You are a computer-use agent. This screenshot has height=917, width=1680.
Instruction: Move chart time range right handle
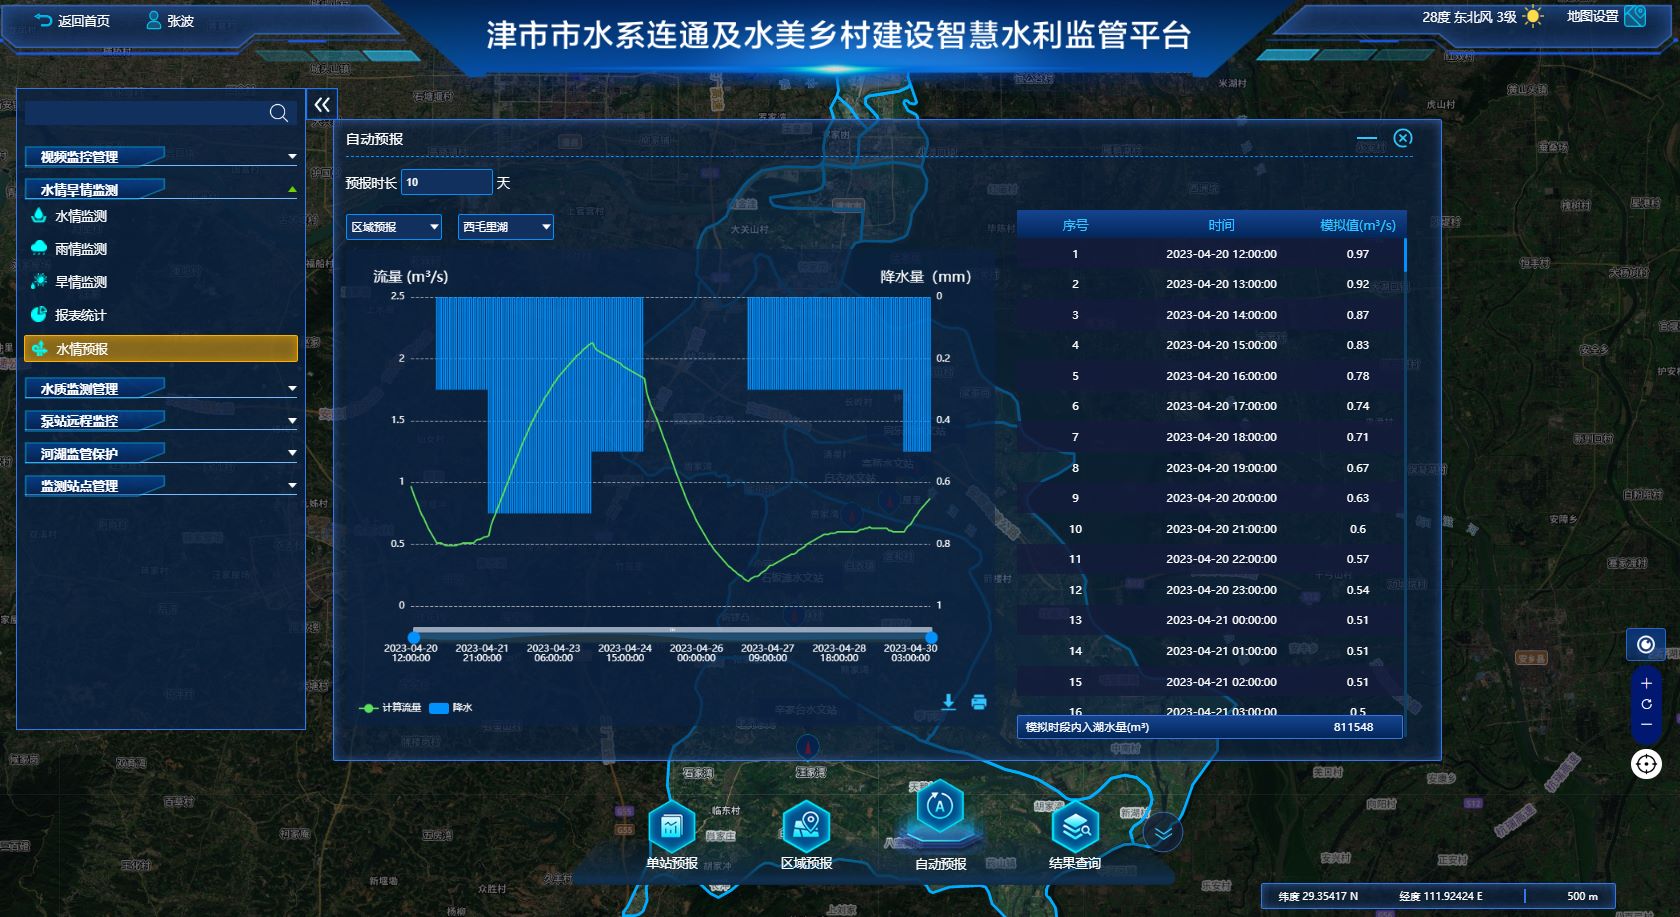click(931, 637)
